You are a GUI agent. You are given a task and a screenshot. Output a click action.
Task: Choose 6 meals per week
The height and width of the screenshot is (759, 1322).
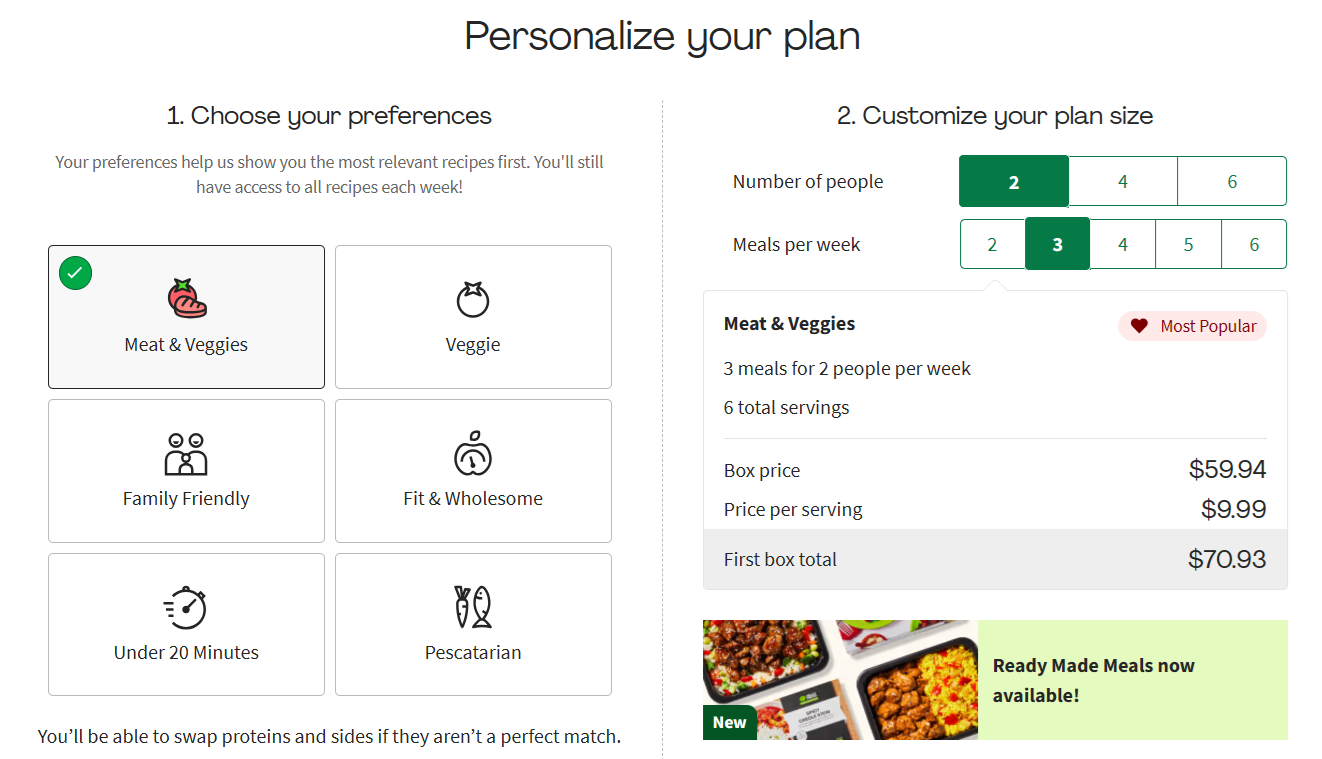[1254, 245]
